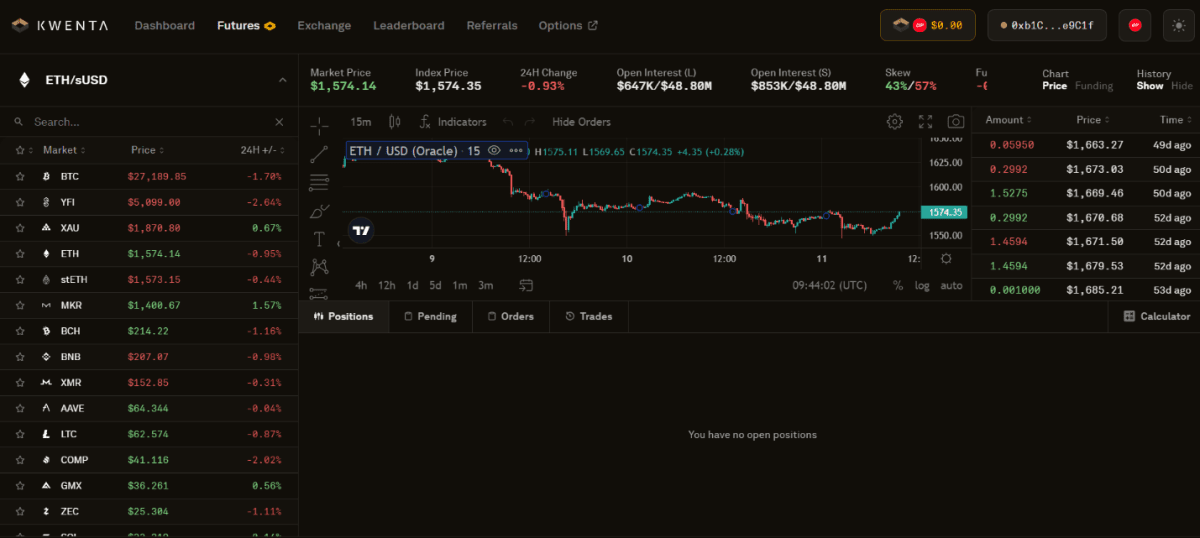Sort markets by Price column

(x=147, y=150)
